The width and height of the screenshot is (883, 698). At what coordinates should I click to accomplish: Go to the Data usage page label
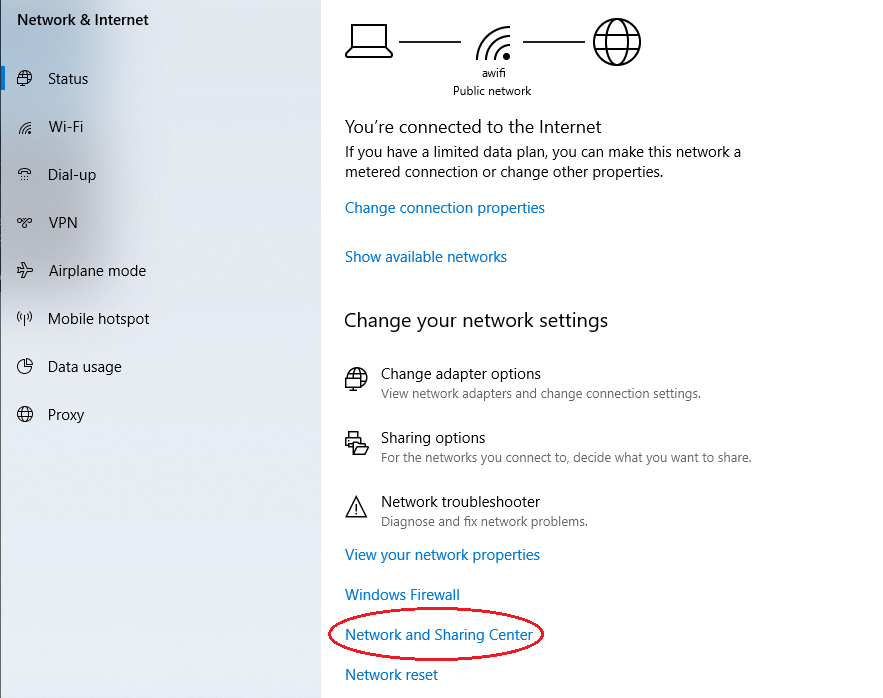pos(85,367)
